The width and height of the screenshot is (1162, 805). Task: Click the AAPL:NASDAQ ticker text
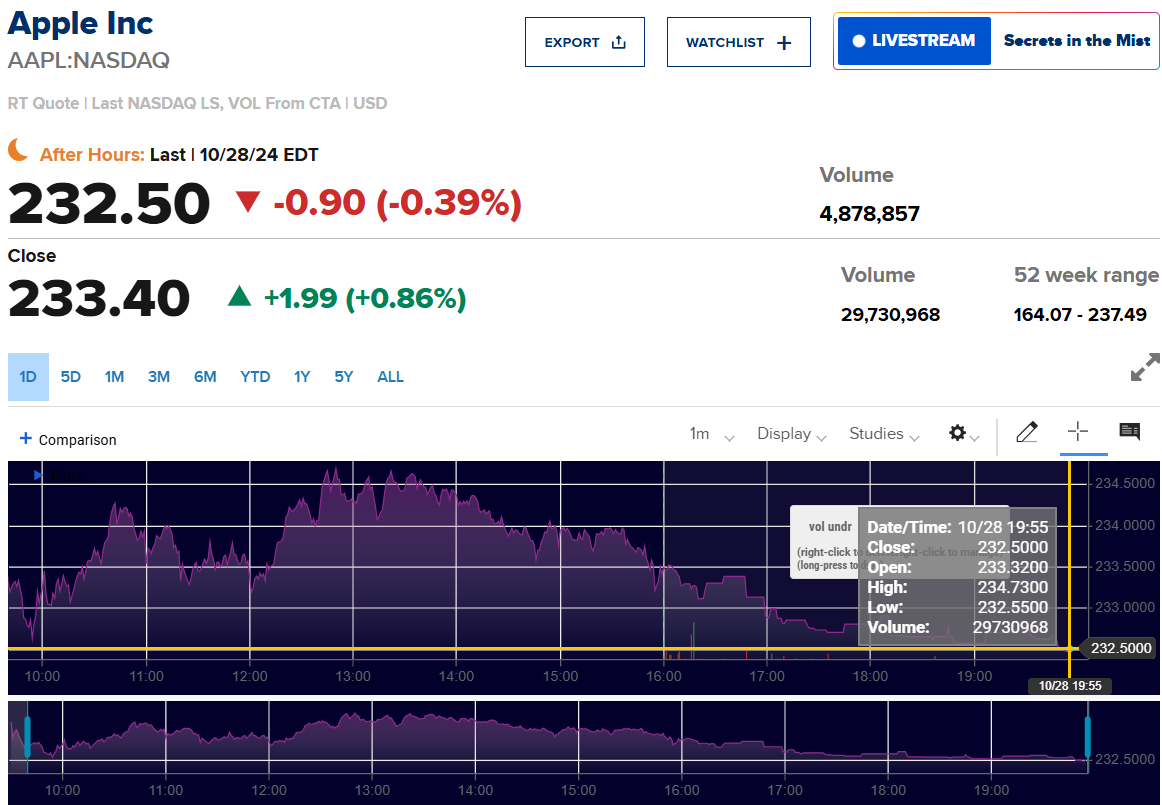click(x=89, y=60)
